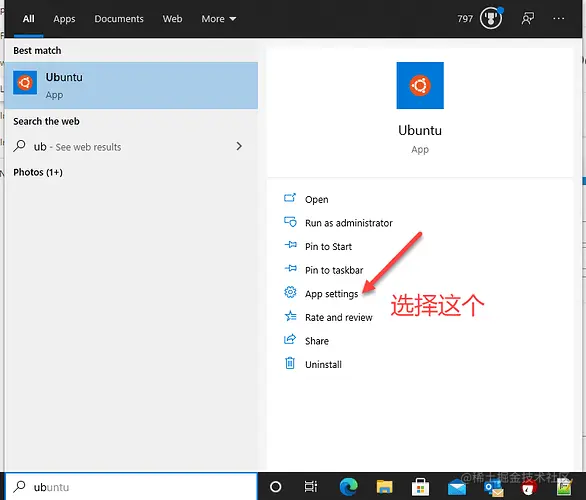Select the Ubuntu best match result

tap(131, 86)
